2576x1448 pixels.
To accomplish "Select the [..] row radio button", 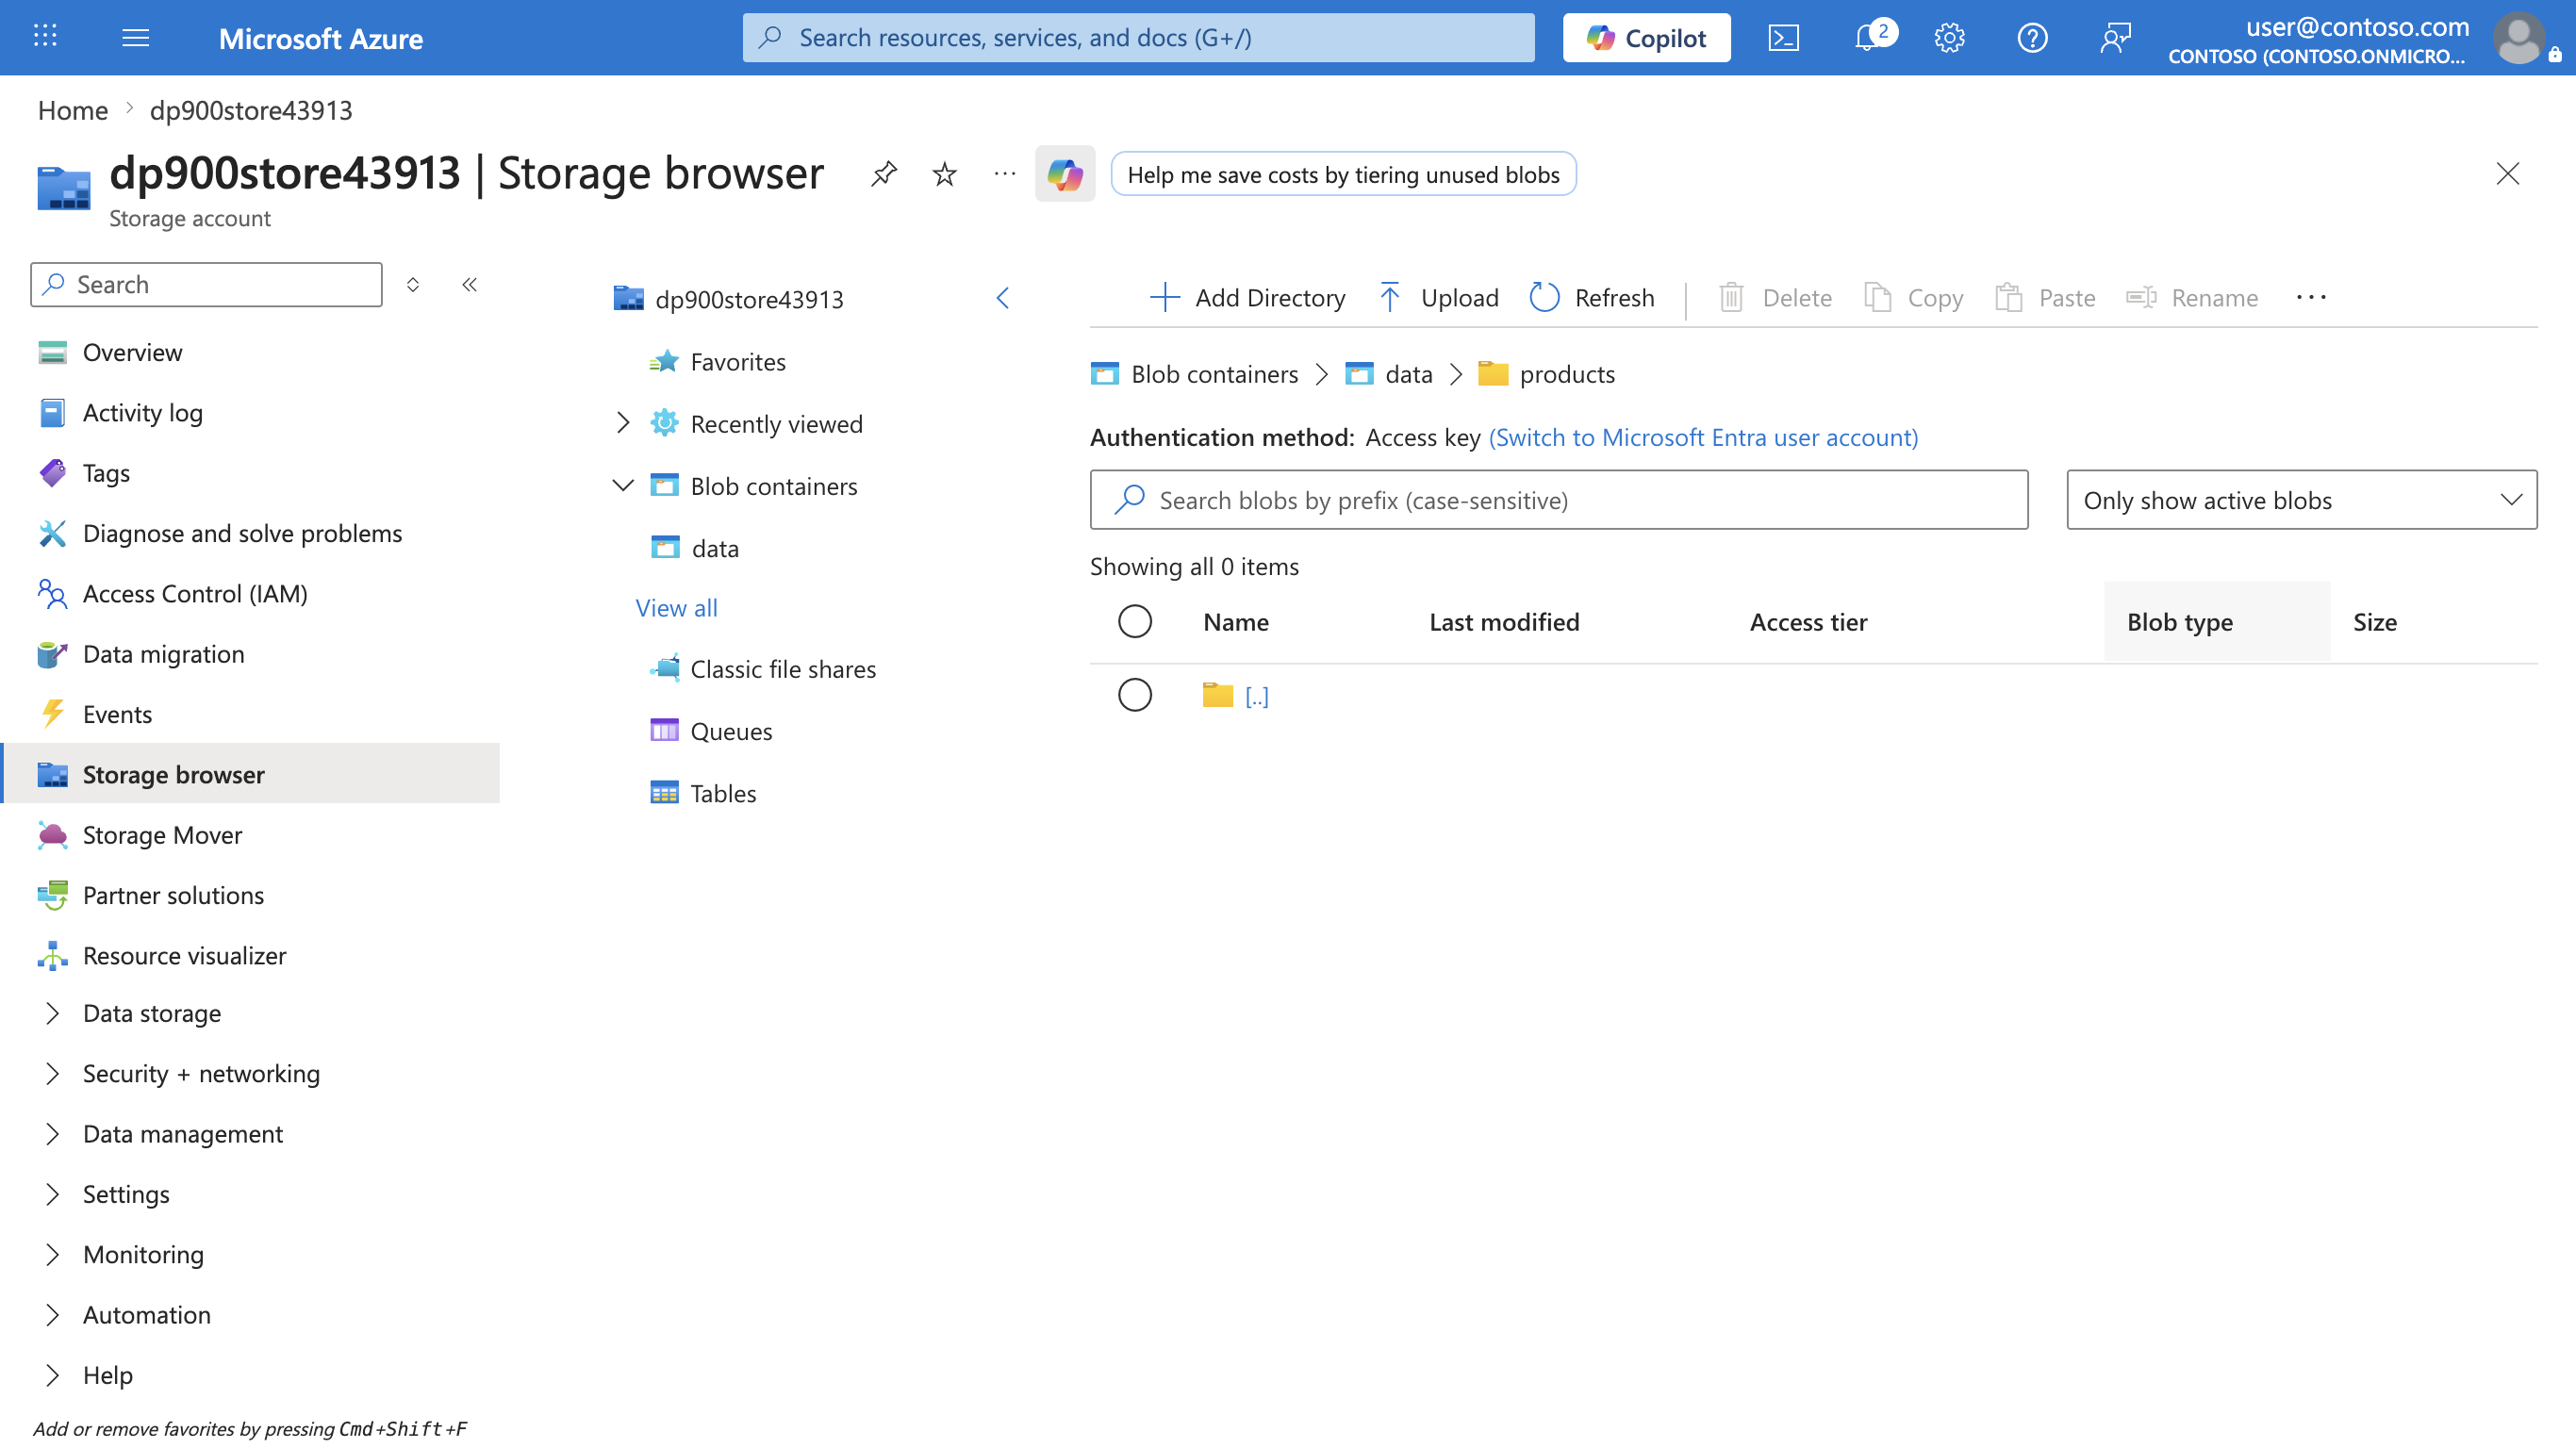I will pos(1134,695).
